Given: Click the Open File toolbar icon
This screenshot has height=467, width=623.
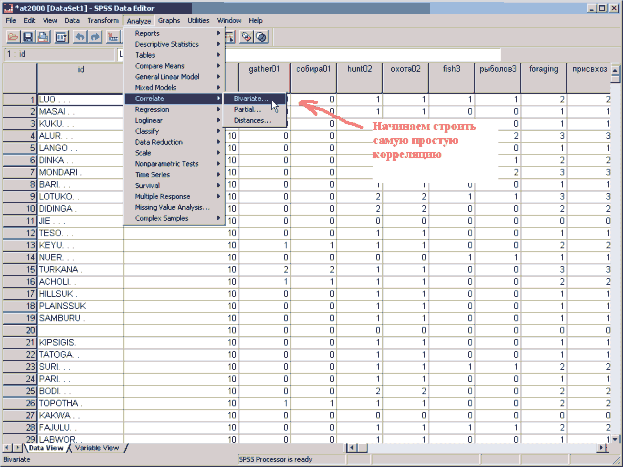Looking at the screenshot, I should click(13, 36).
